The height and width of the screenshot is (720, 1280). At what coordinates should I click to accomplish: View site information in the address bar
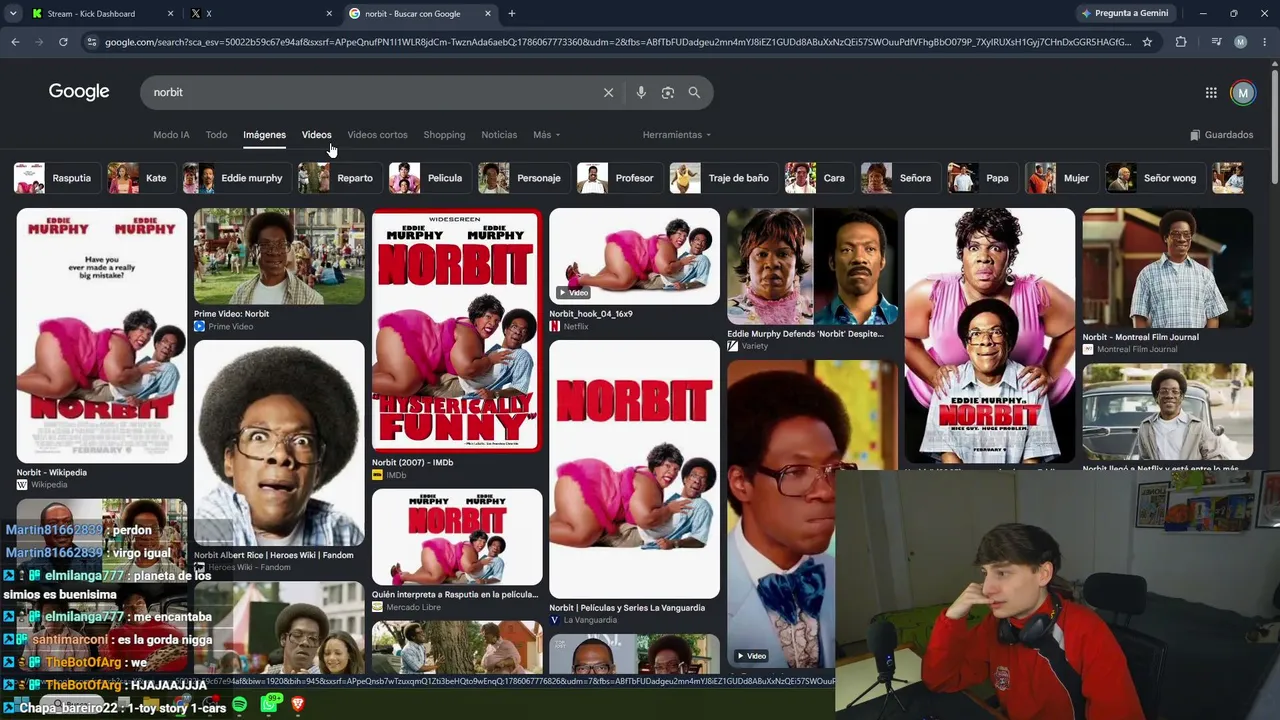[92, 42]
